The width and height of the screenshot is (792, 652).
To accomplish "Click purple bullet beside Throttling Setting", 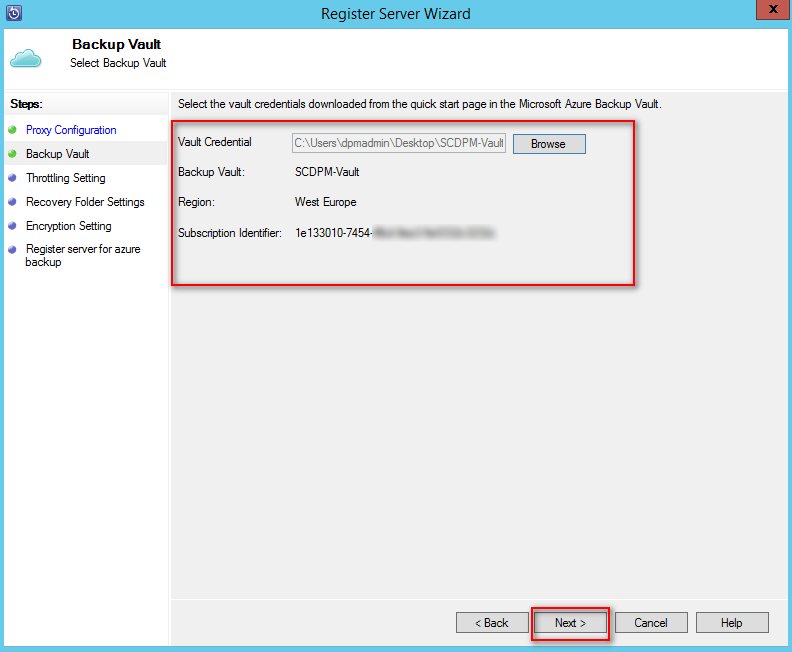I will 13,177.
